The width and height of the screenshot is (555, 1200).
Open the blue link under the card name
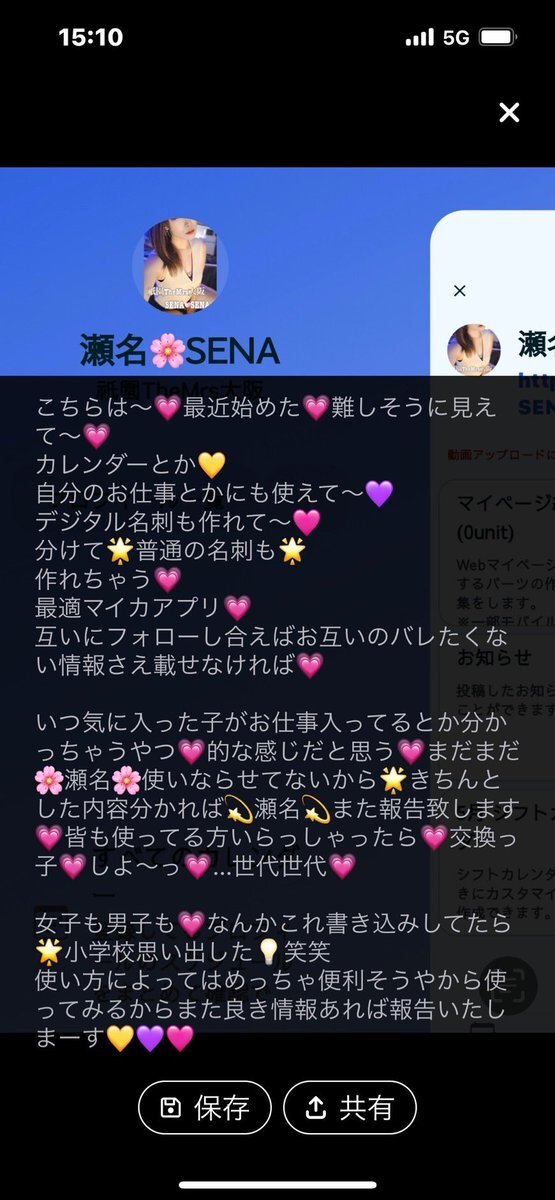pos(536,381)
